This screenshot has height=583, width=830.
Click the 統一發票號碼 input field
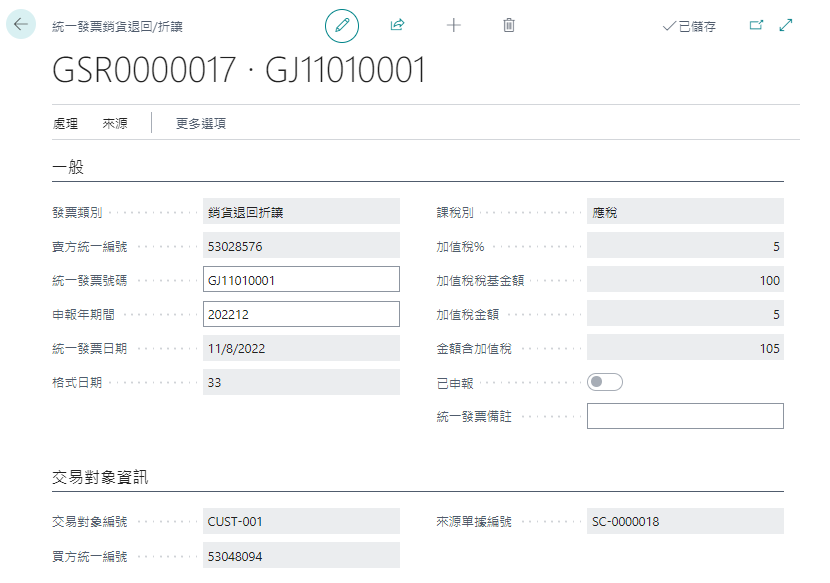[301, 279]
